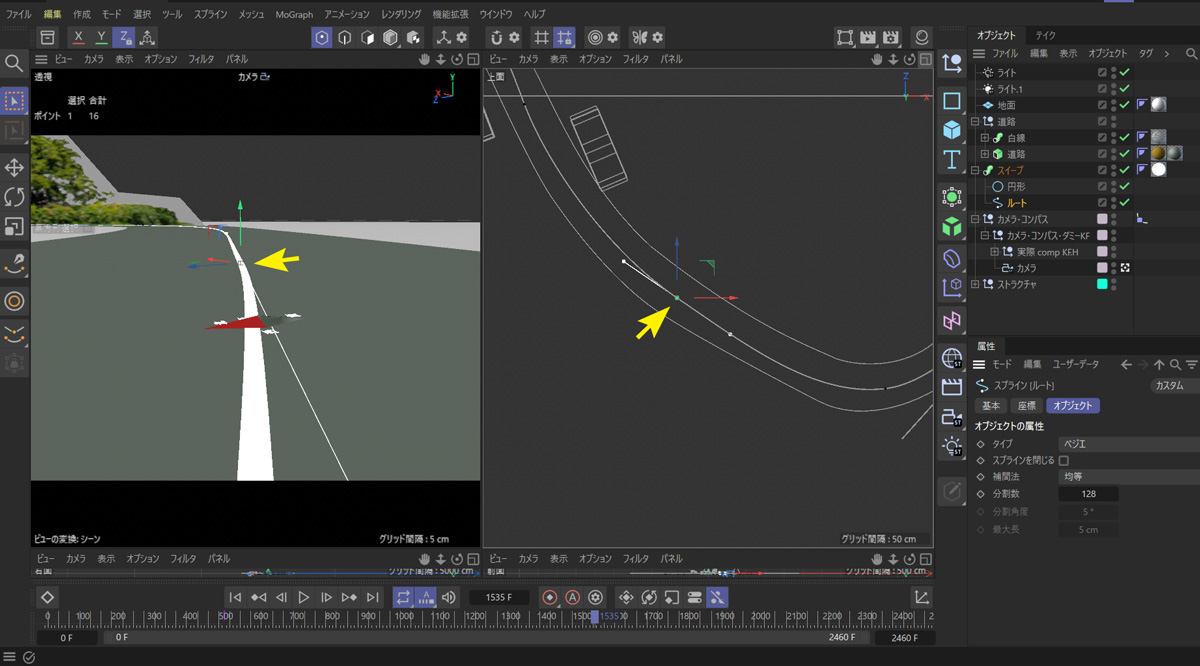Select the Move tool in left toolbar

(x=14, y=167)
